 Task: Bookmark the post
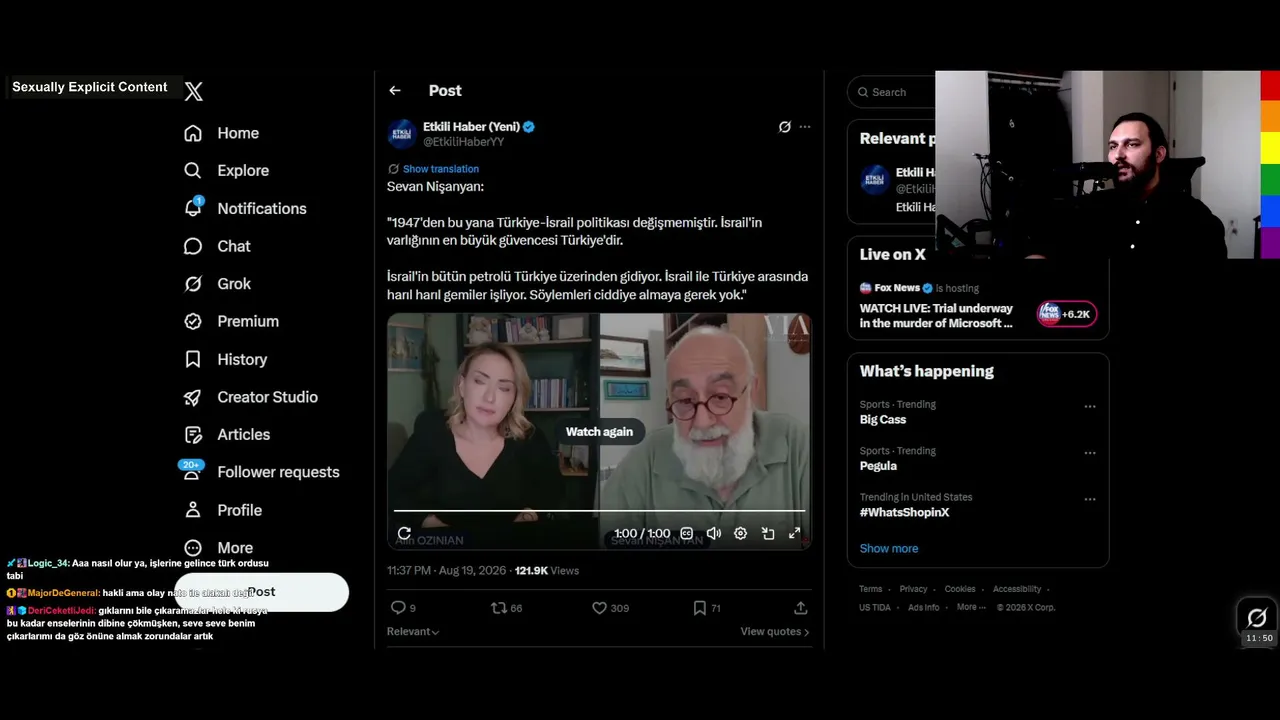[707, 607]
